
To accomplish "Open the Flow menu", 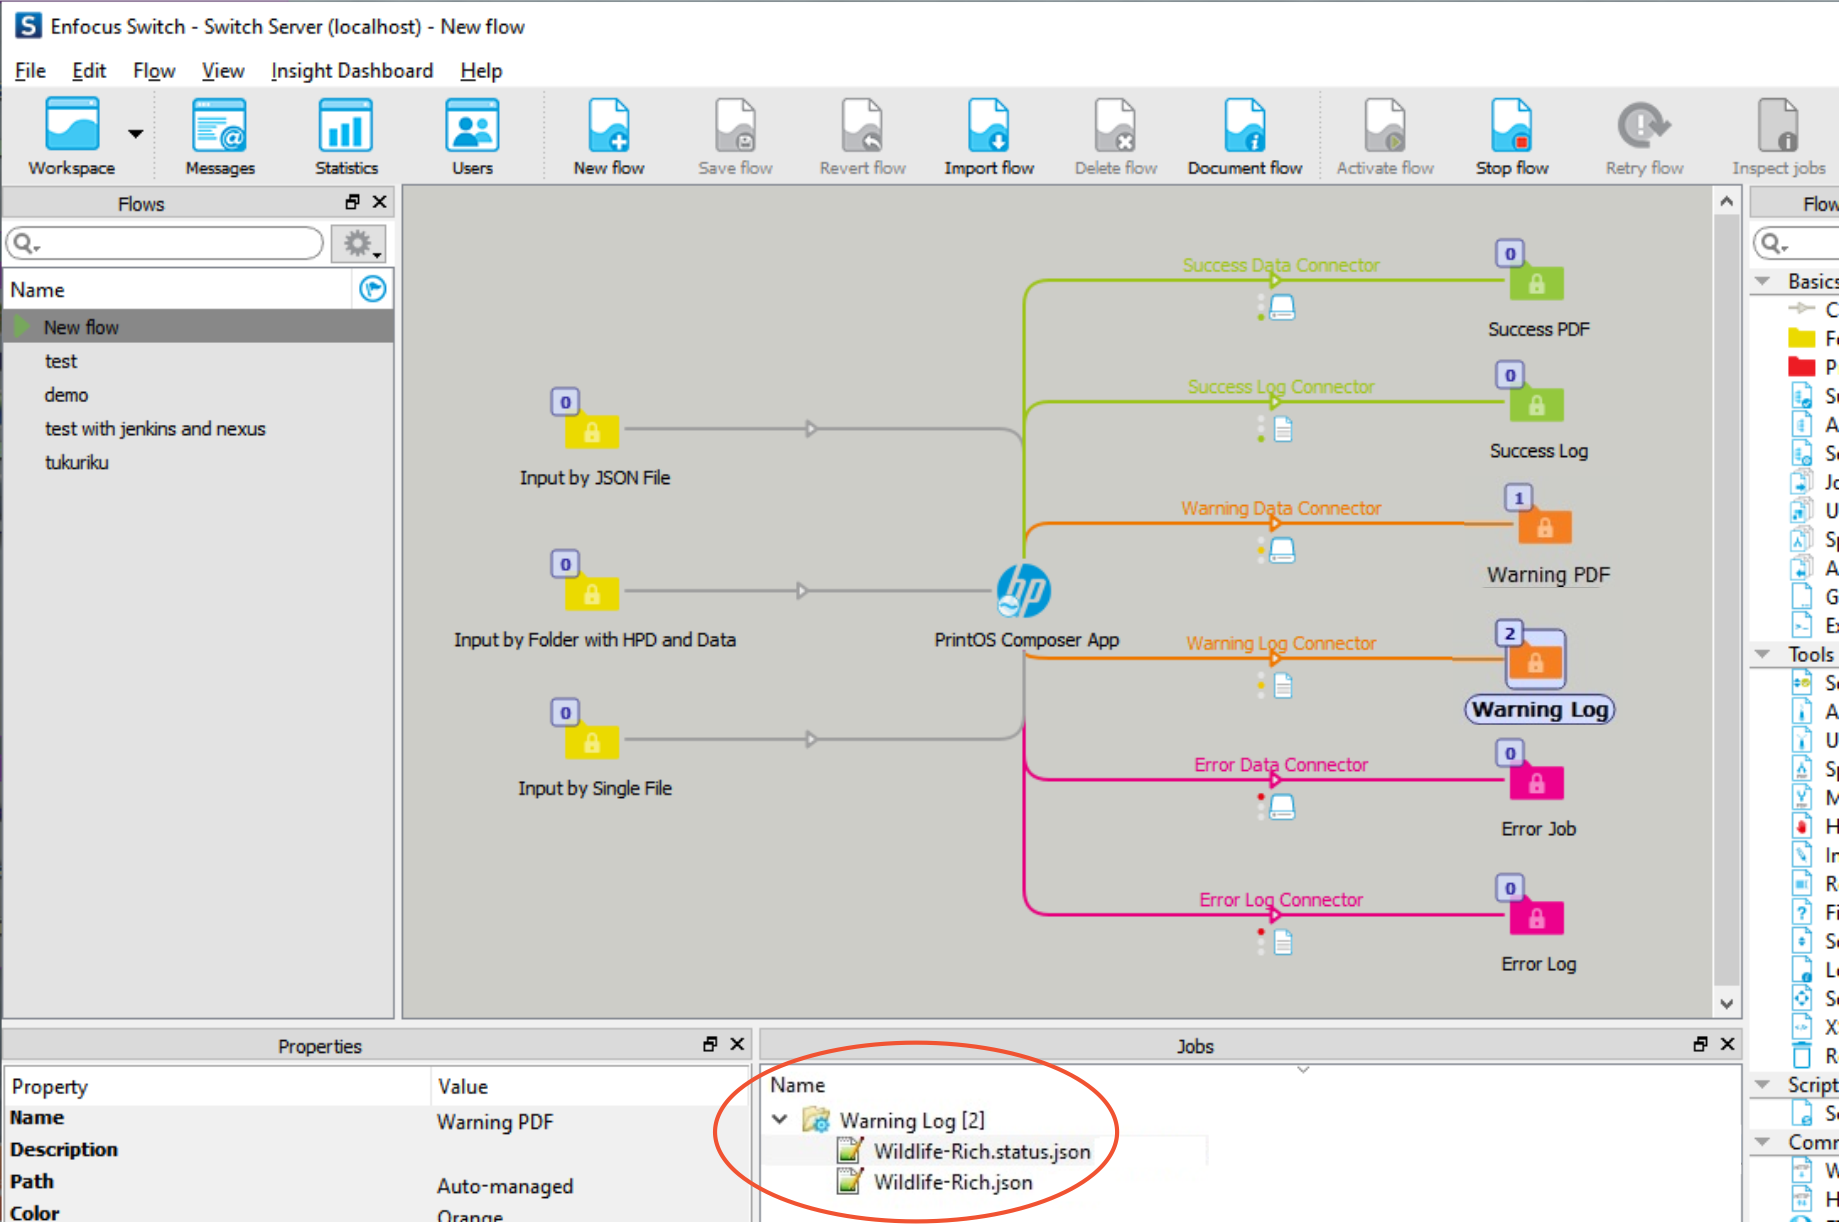I will [152, 70].
